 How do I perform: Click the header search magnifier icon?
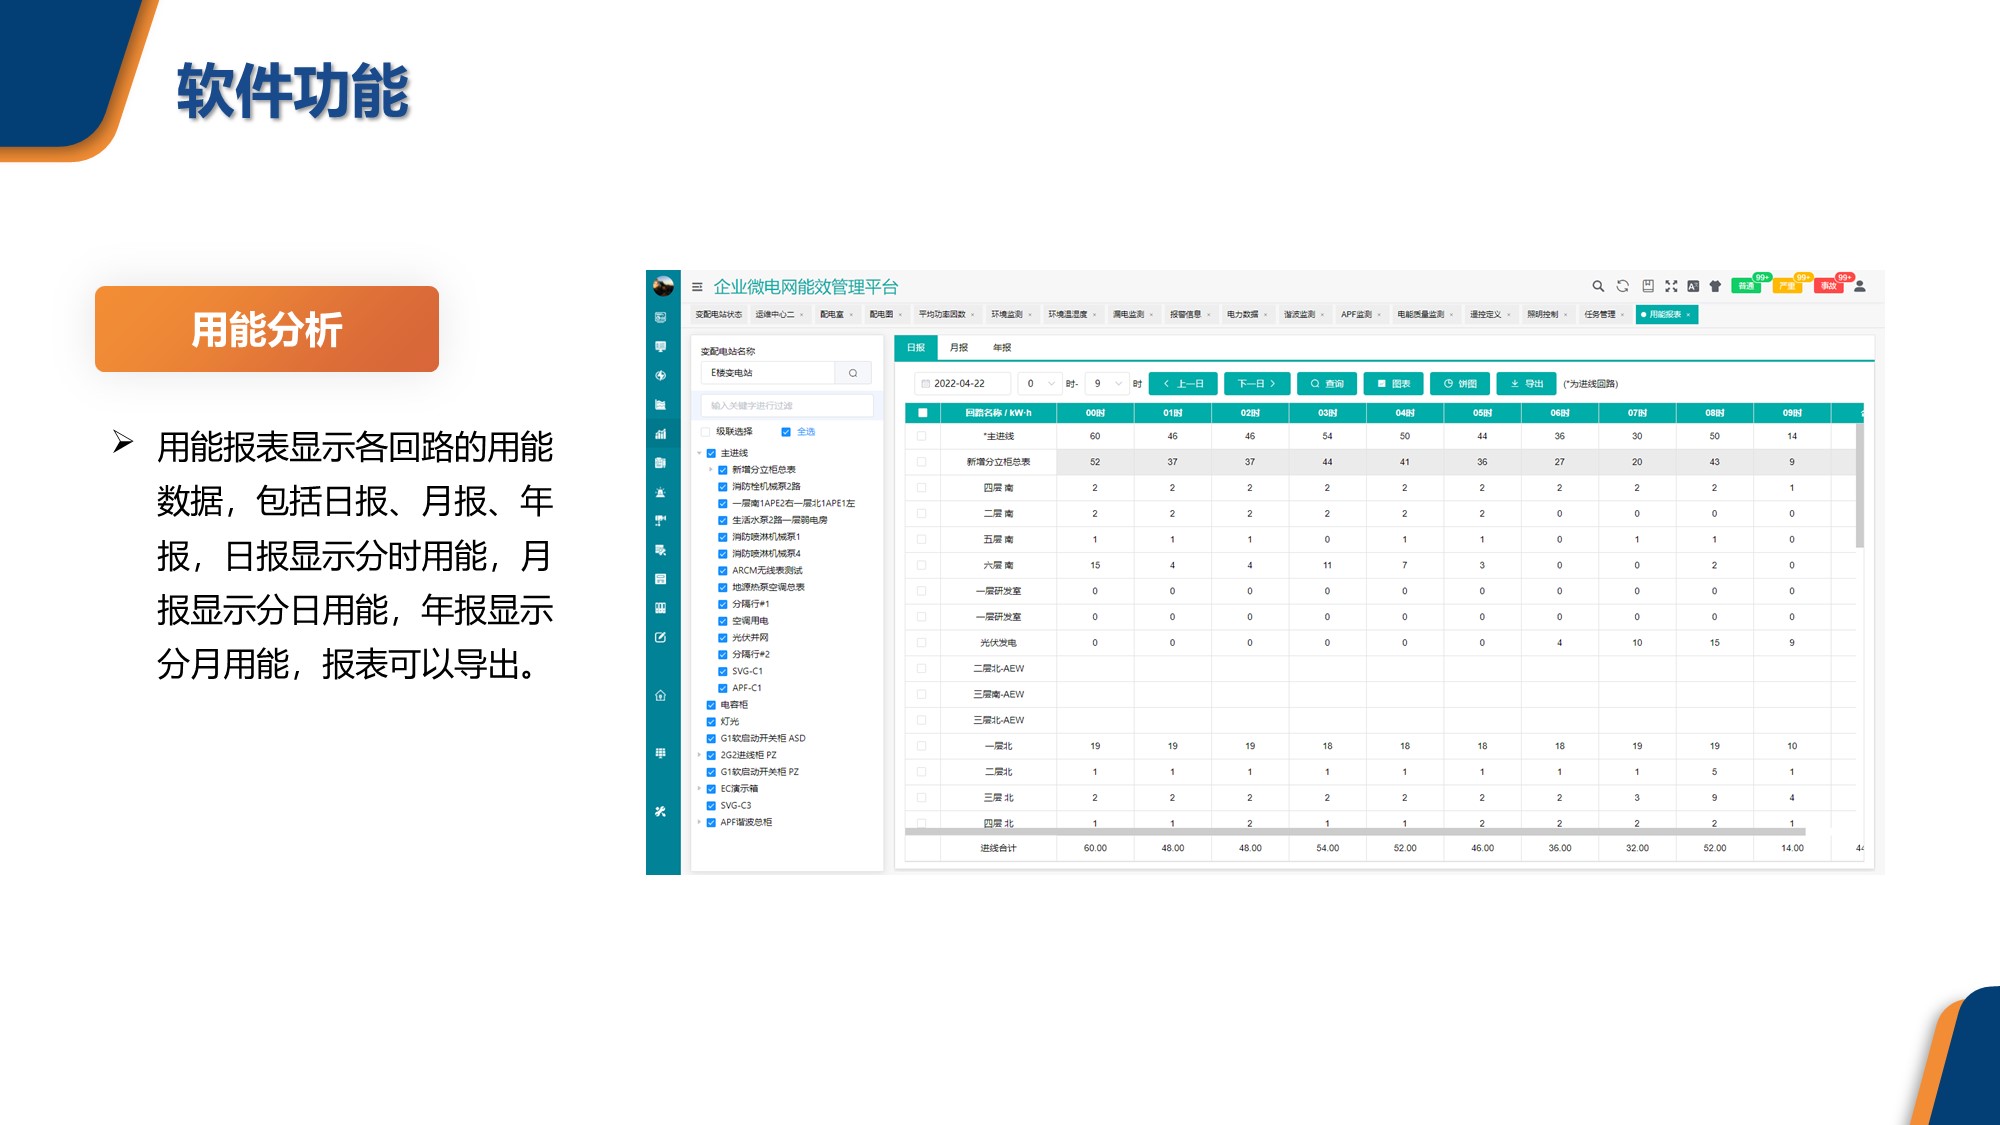pos(1598,286)
